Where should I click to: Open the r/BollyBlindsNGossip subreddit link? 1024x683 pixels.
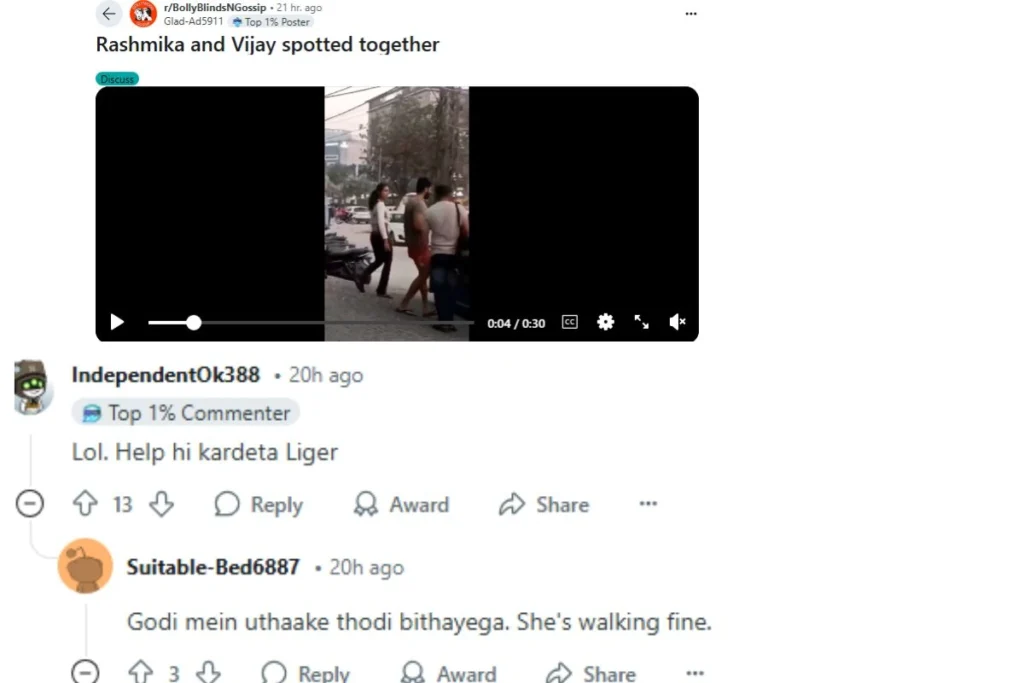[x=215, y=8]
